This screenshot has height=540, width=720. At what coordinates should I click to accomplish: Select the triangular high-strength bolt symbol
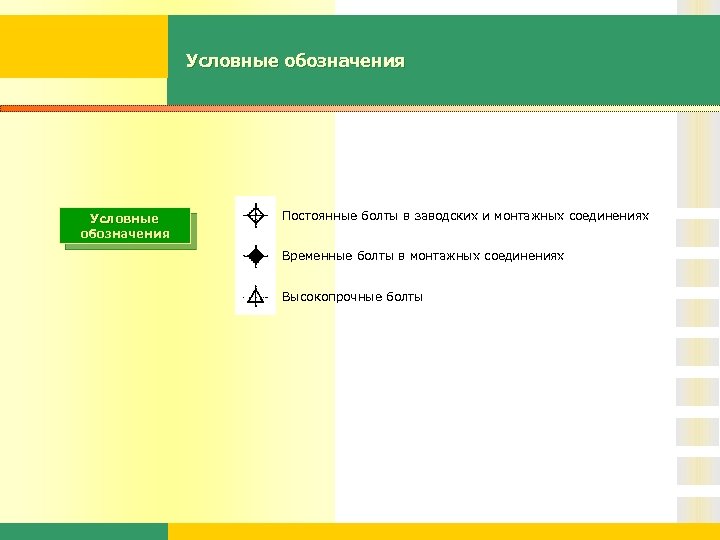point(255,296)
